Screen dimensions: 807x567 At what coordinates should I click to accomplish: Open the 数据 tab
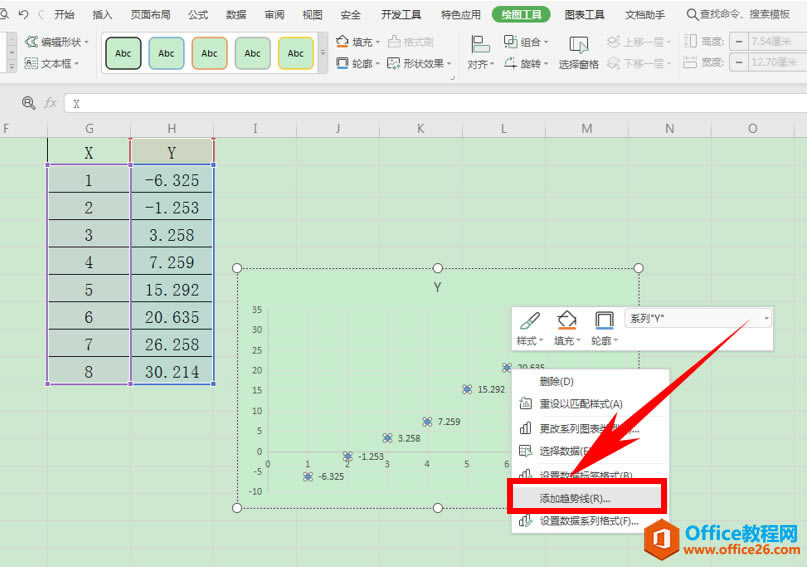tap(236, 14)
